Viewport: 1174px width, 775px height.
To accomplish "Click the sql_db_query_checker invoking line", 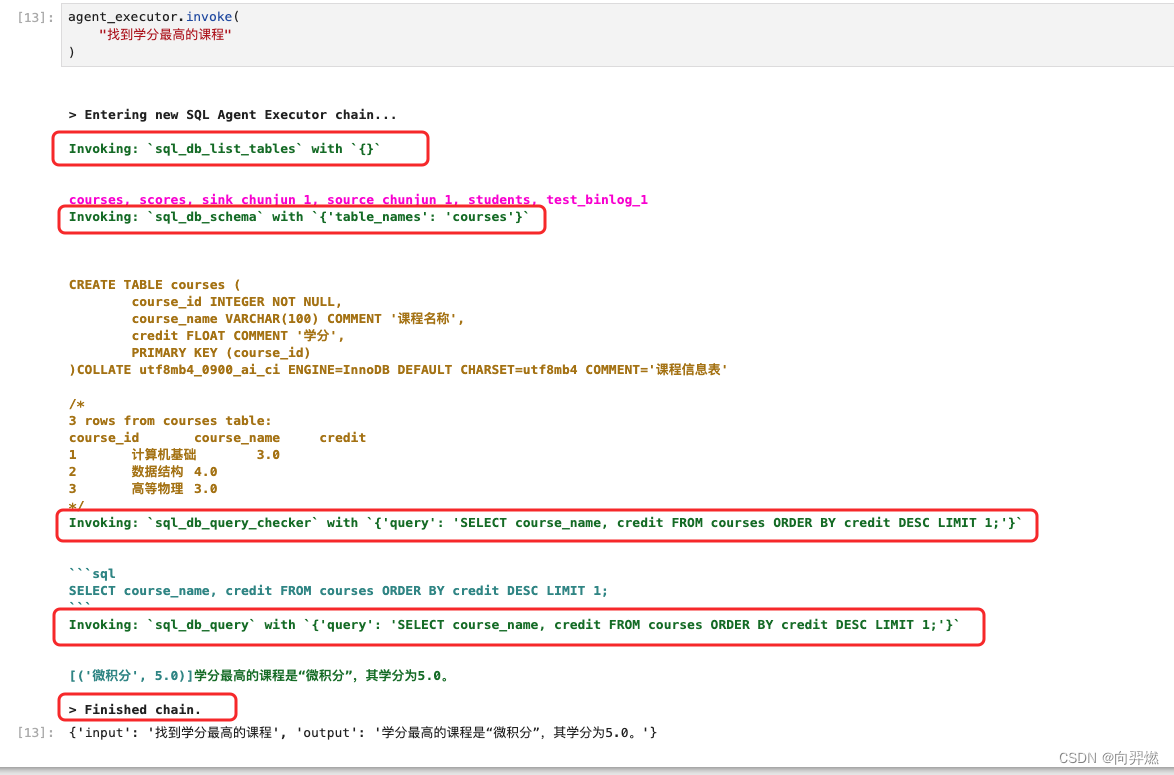I will pyautogui.click(x=545, y=523).
